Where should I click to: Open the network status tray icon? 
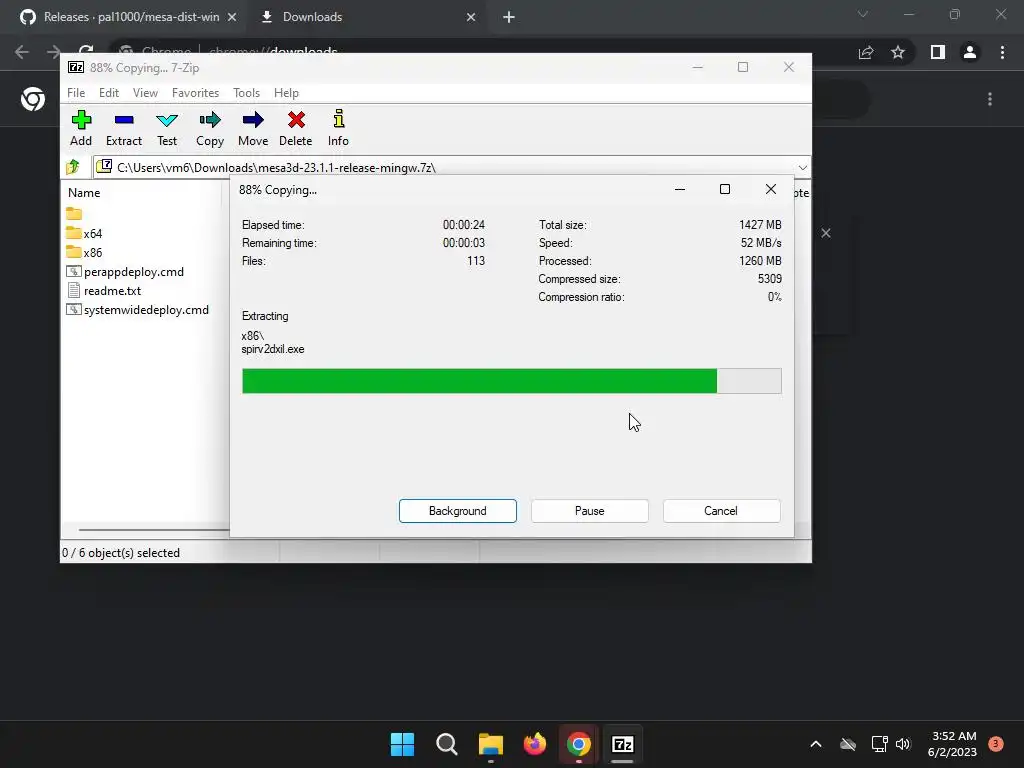click(880, 744)
